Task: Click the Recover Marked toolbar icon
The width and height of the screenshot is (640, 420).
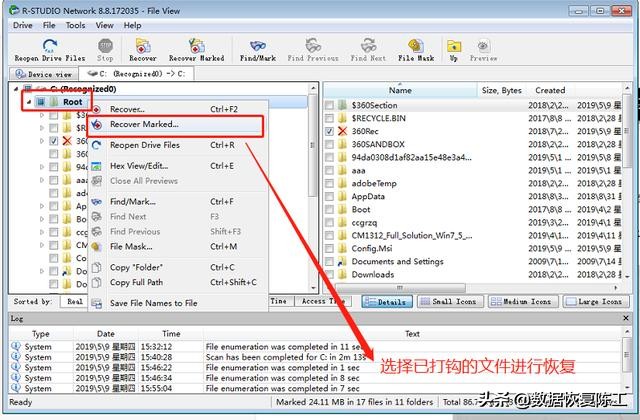Action: click(196, 45)
